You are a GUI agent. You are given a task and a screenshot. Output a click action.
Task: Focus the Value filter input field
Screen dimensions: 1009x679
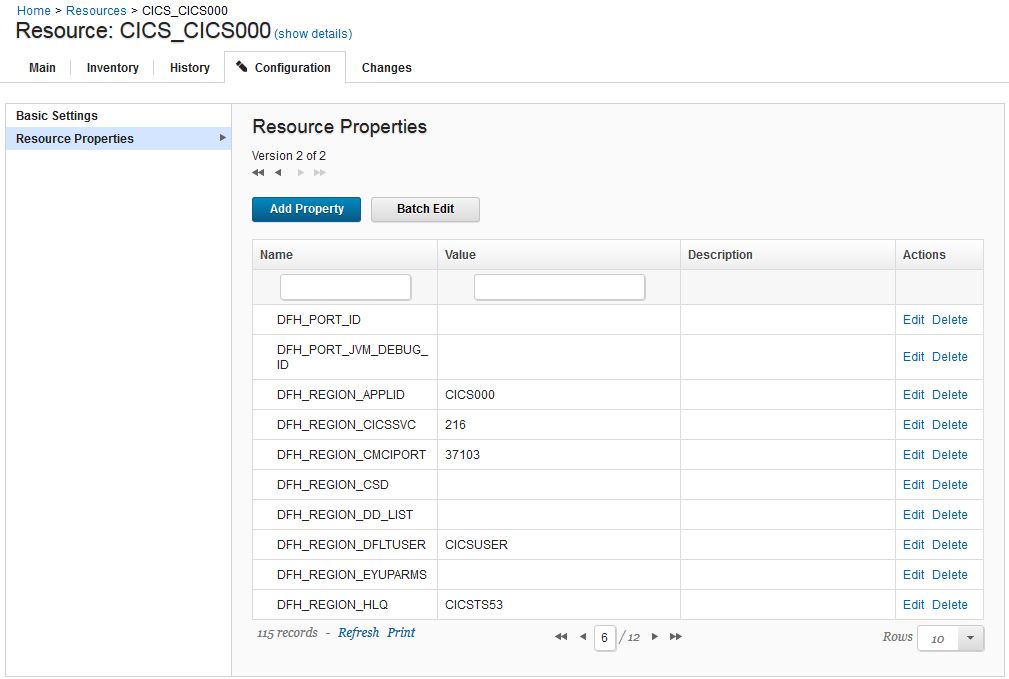pyautogui.click(x=559, y=288)
